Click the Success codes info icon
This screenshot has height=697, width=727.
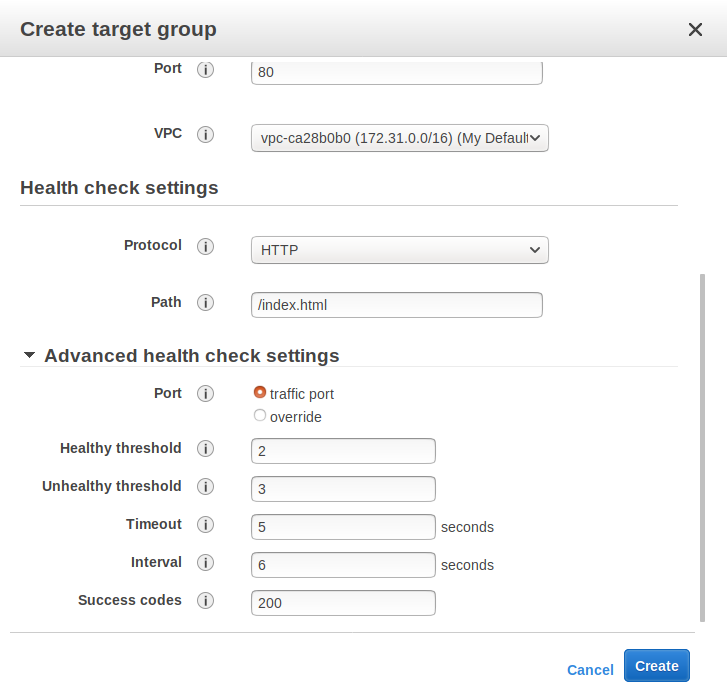click(205, 601)
